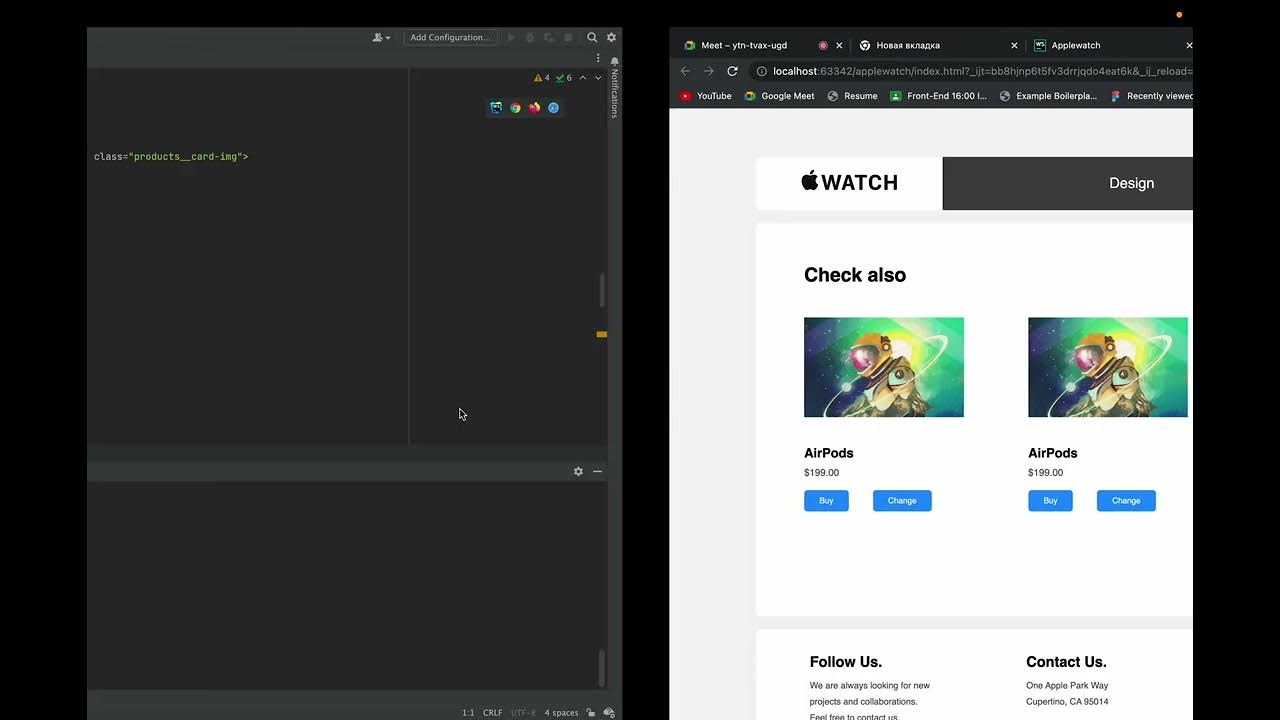This screenshot has width=1280, height=720.
Task: Open the code-with-me user icon in IDE
Action: [380, 37]
